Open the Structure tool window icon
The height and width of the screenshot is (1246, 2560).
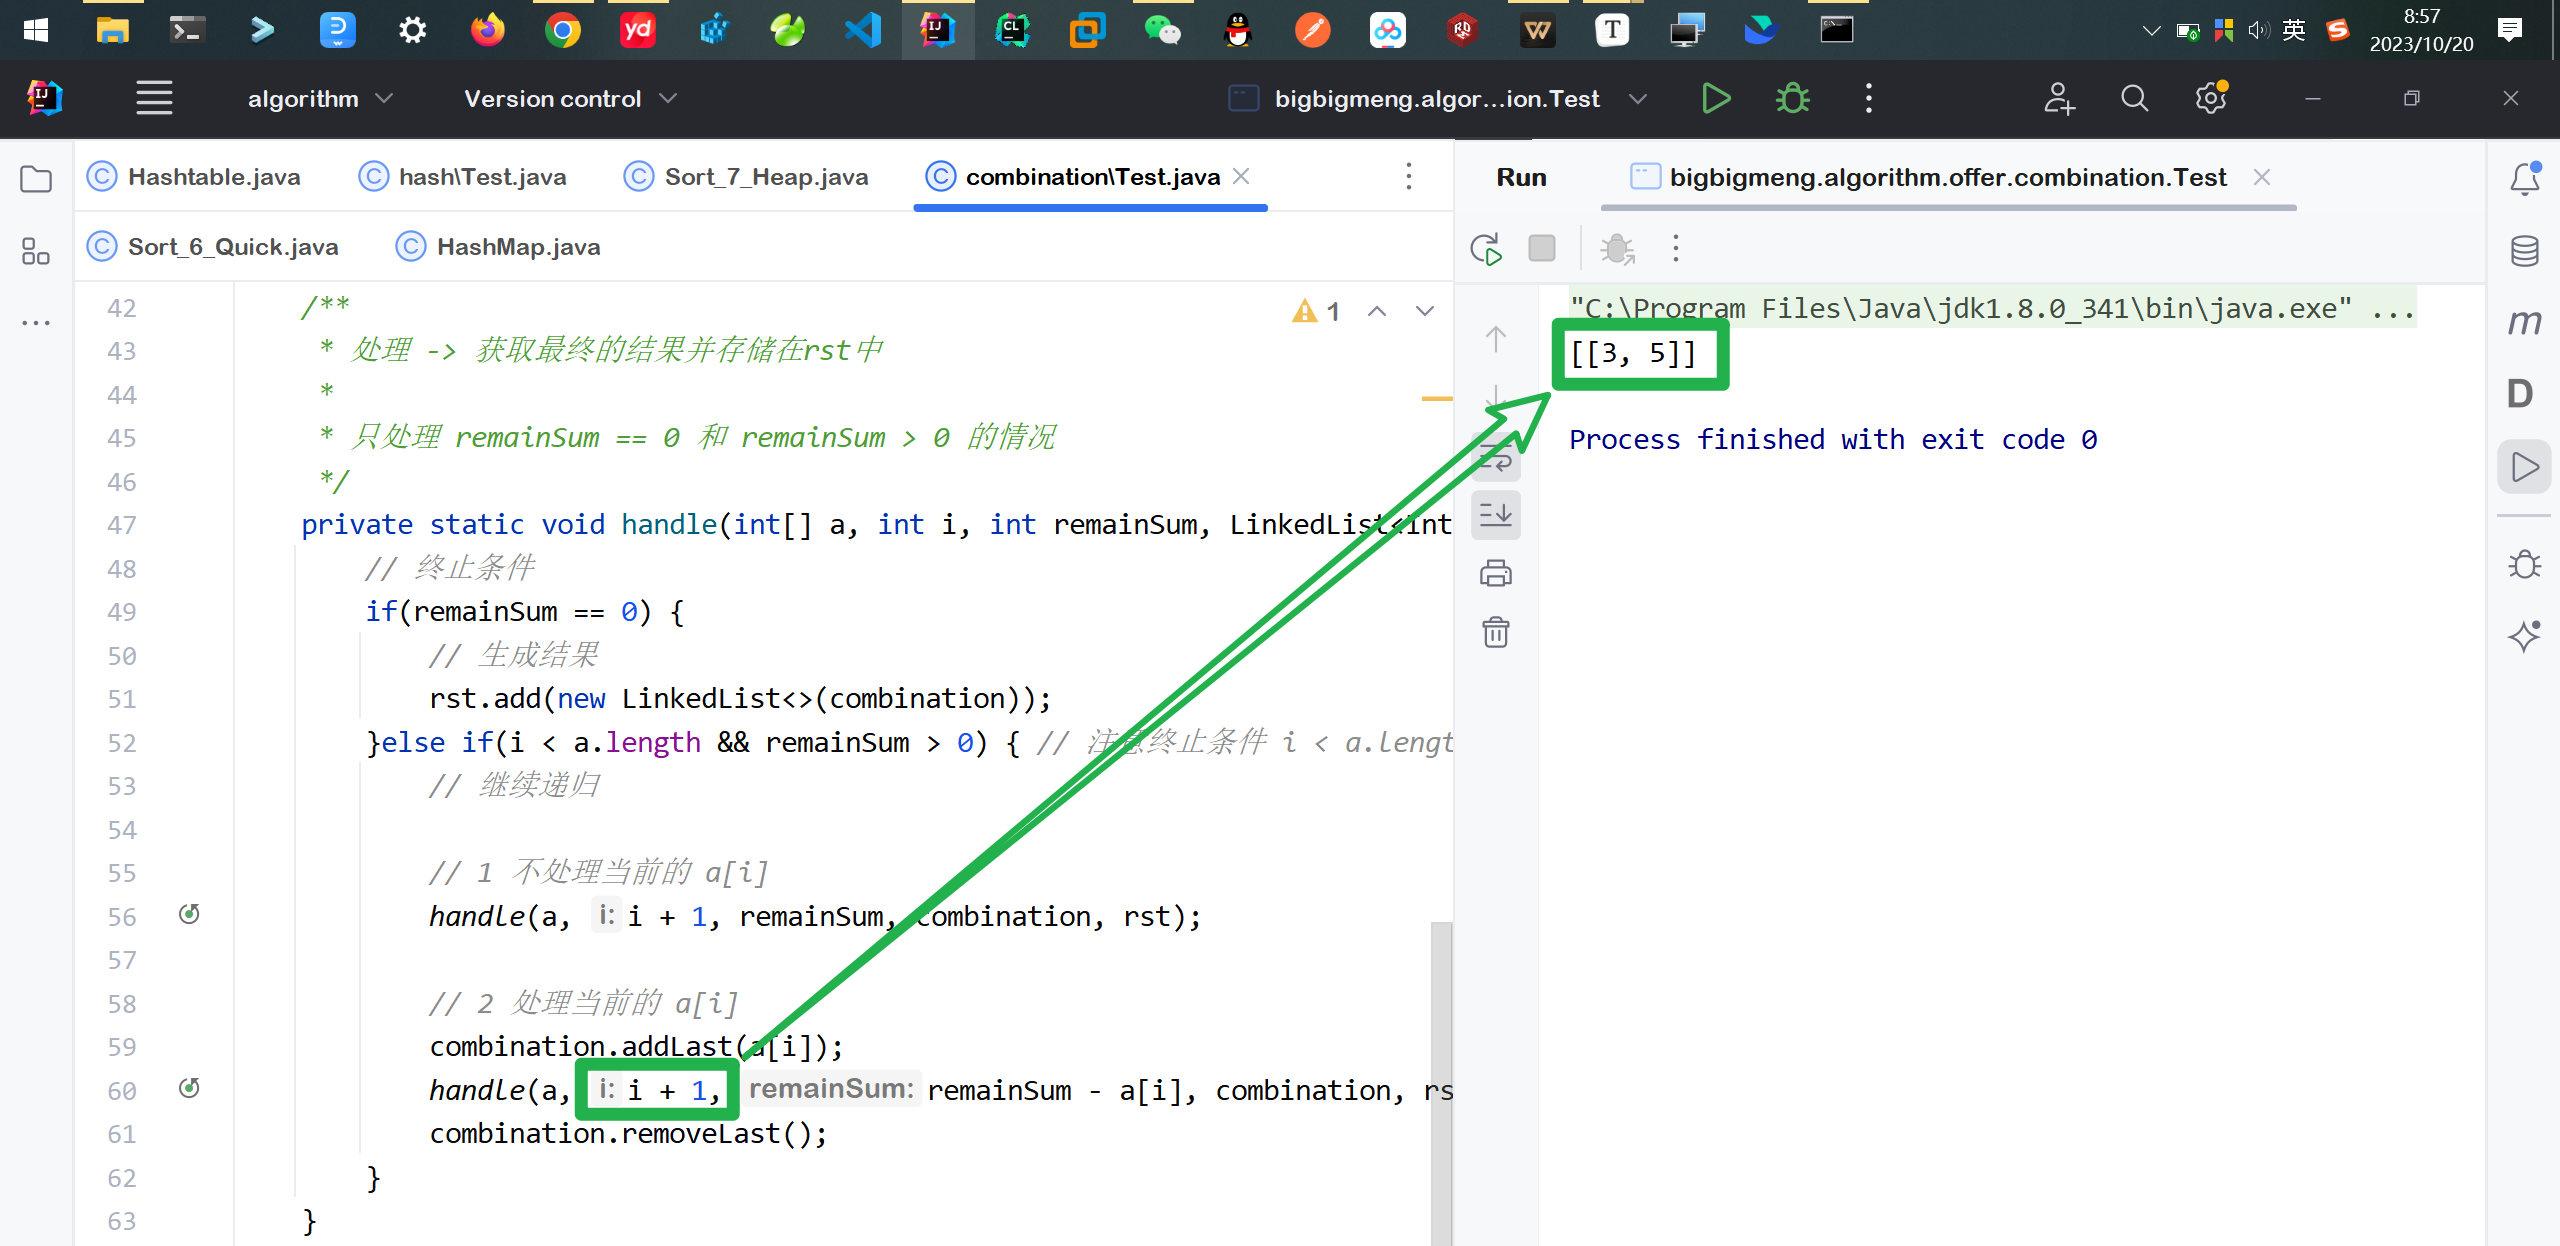36,251
